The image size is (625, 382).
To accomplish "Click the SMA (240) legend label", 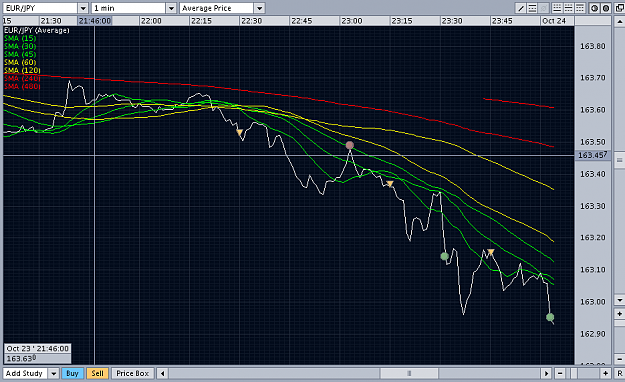I will [x=22, y=78].
